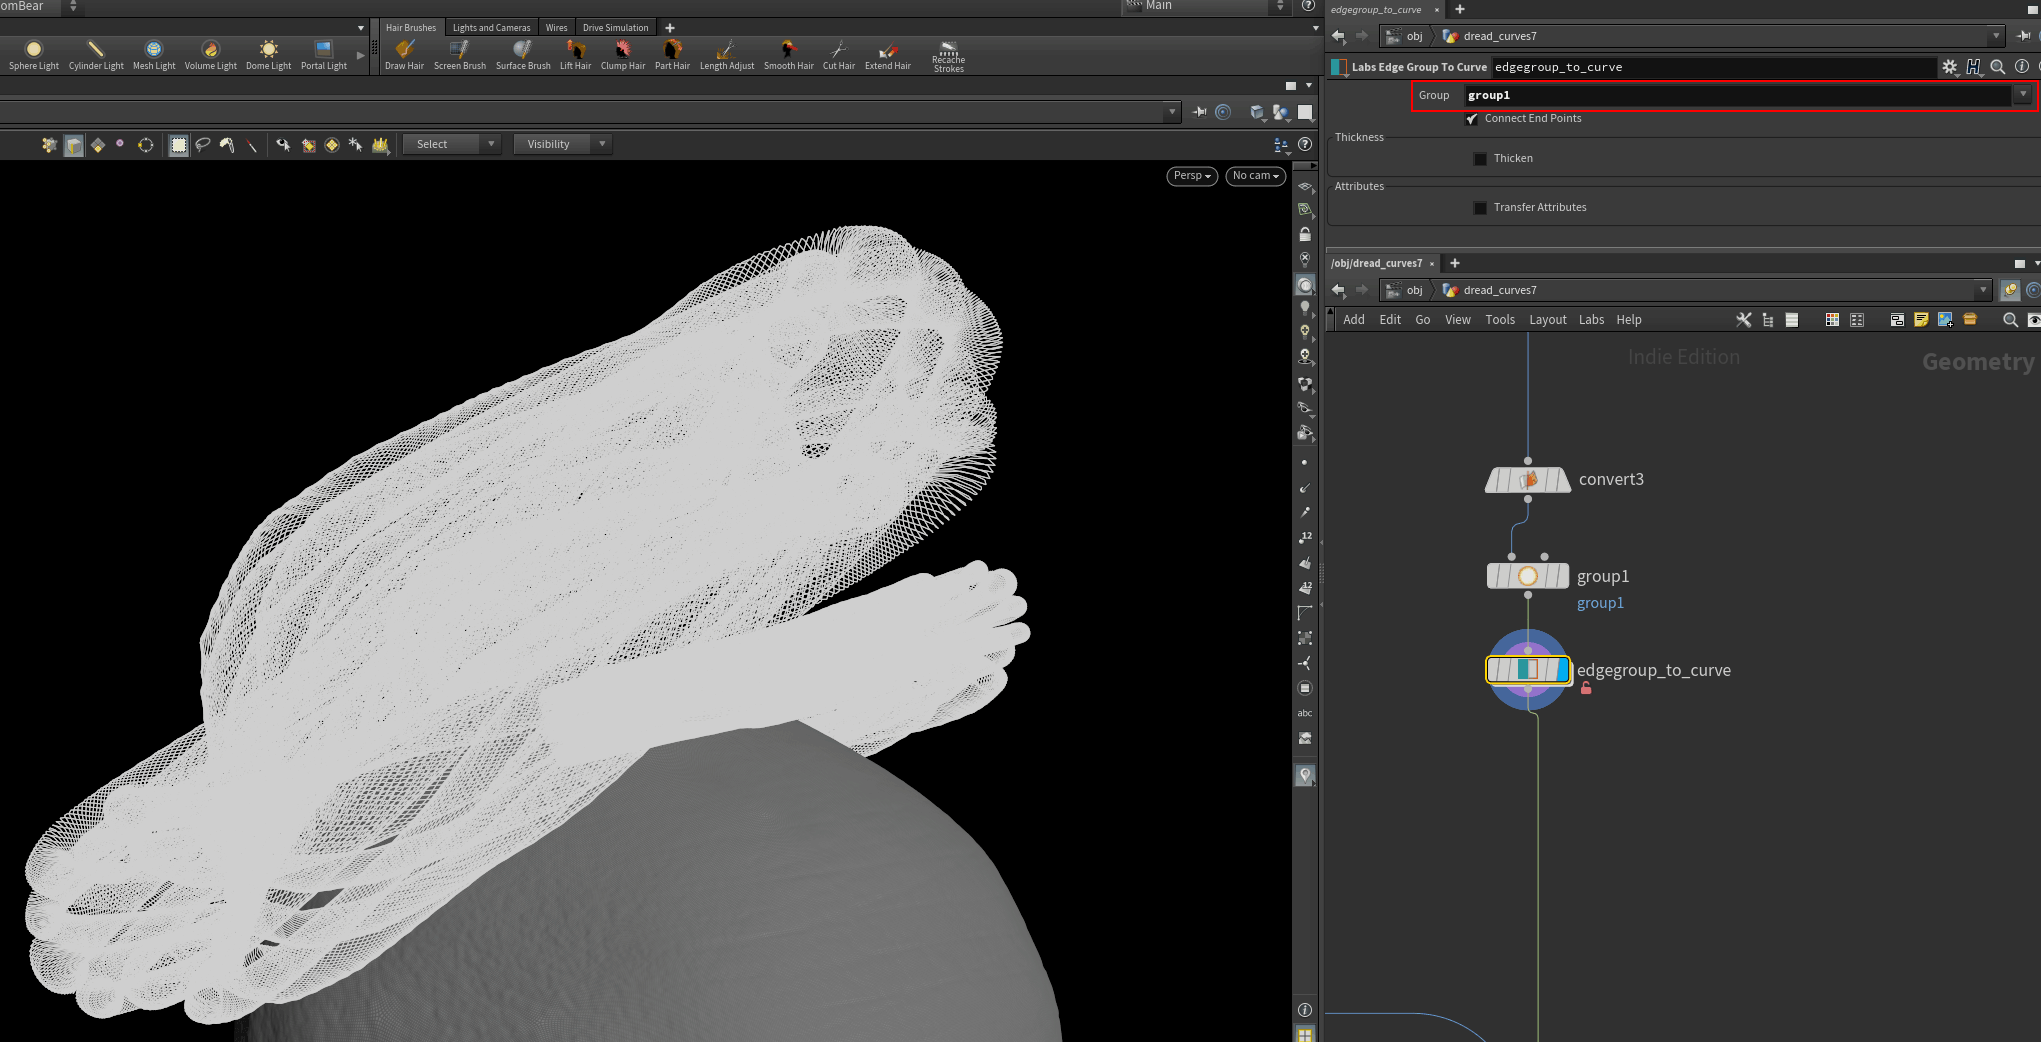The height and width of the screenshot is (1042, 2041).
Task: Select the Dome Light shelf tool
Action: pos(269,55)
